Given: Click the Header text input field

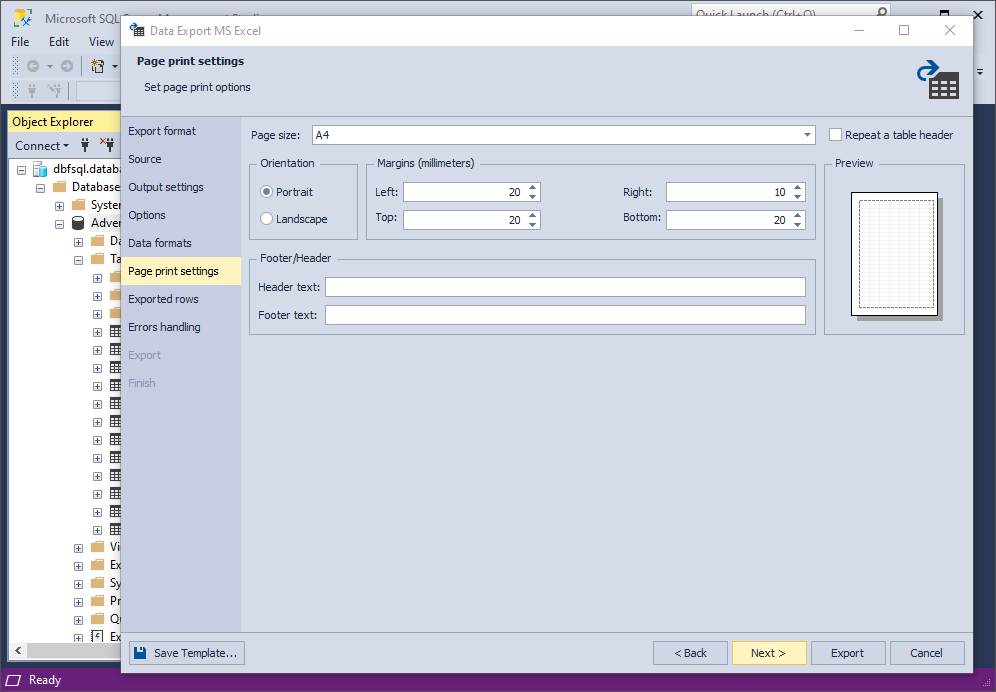Looking at the screenshot, I should coord(565,287).
